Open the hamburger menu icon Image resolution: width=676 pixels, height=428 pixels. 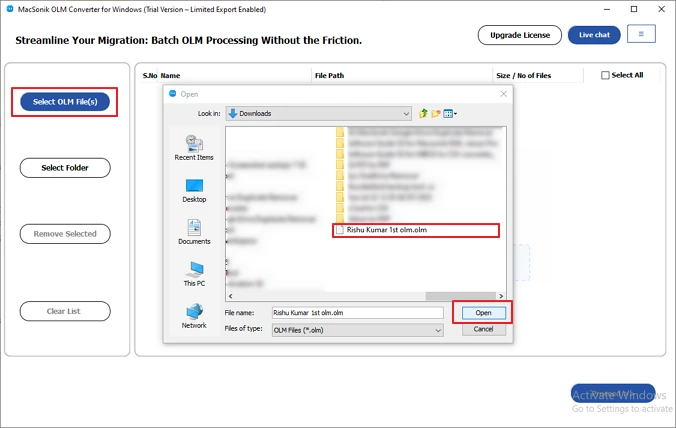(x=641, y=34)
